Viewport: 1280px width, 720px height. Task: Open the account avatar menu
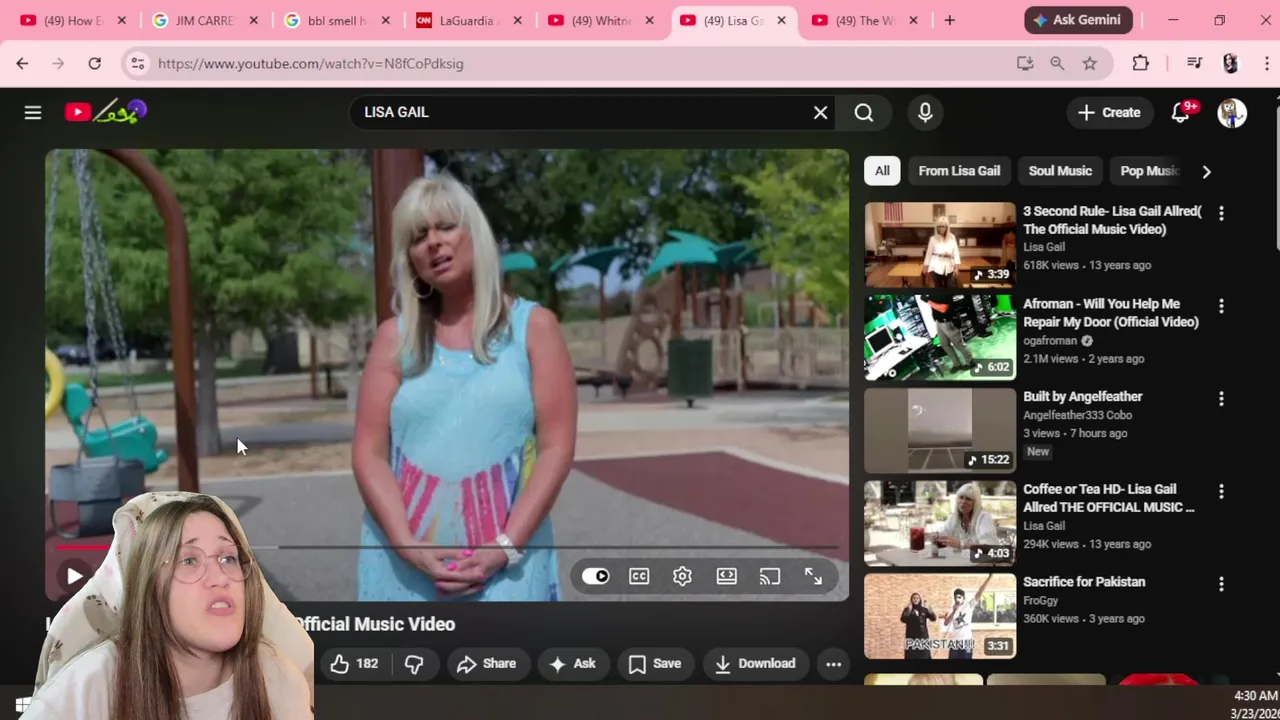pos(1231,112)
